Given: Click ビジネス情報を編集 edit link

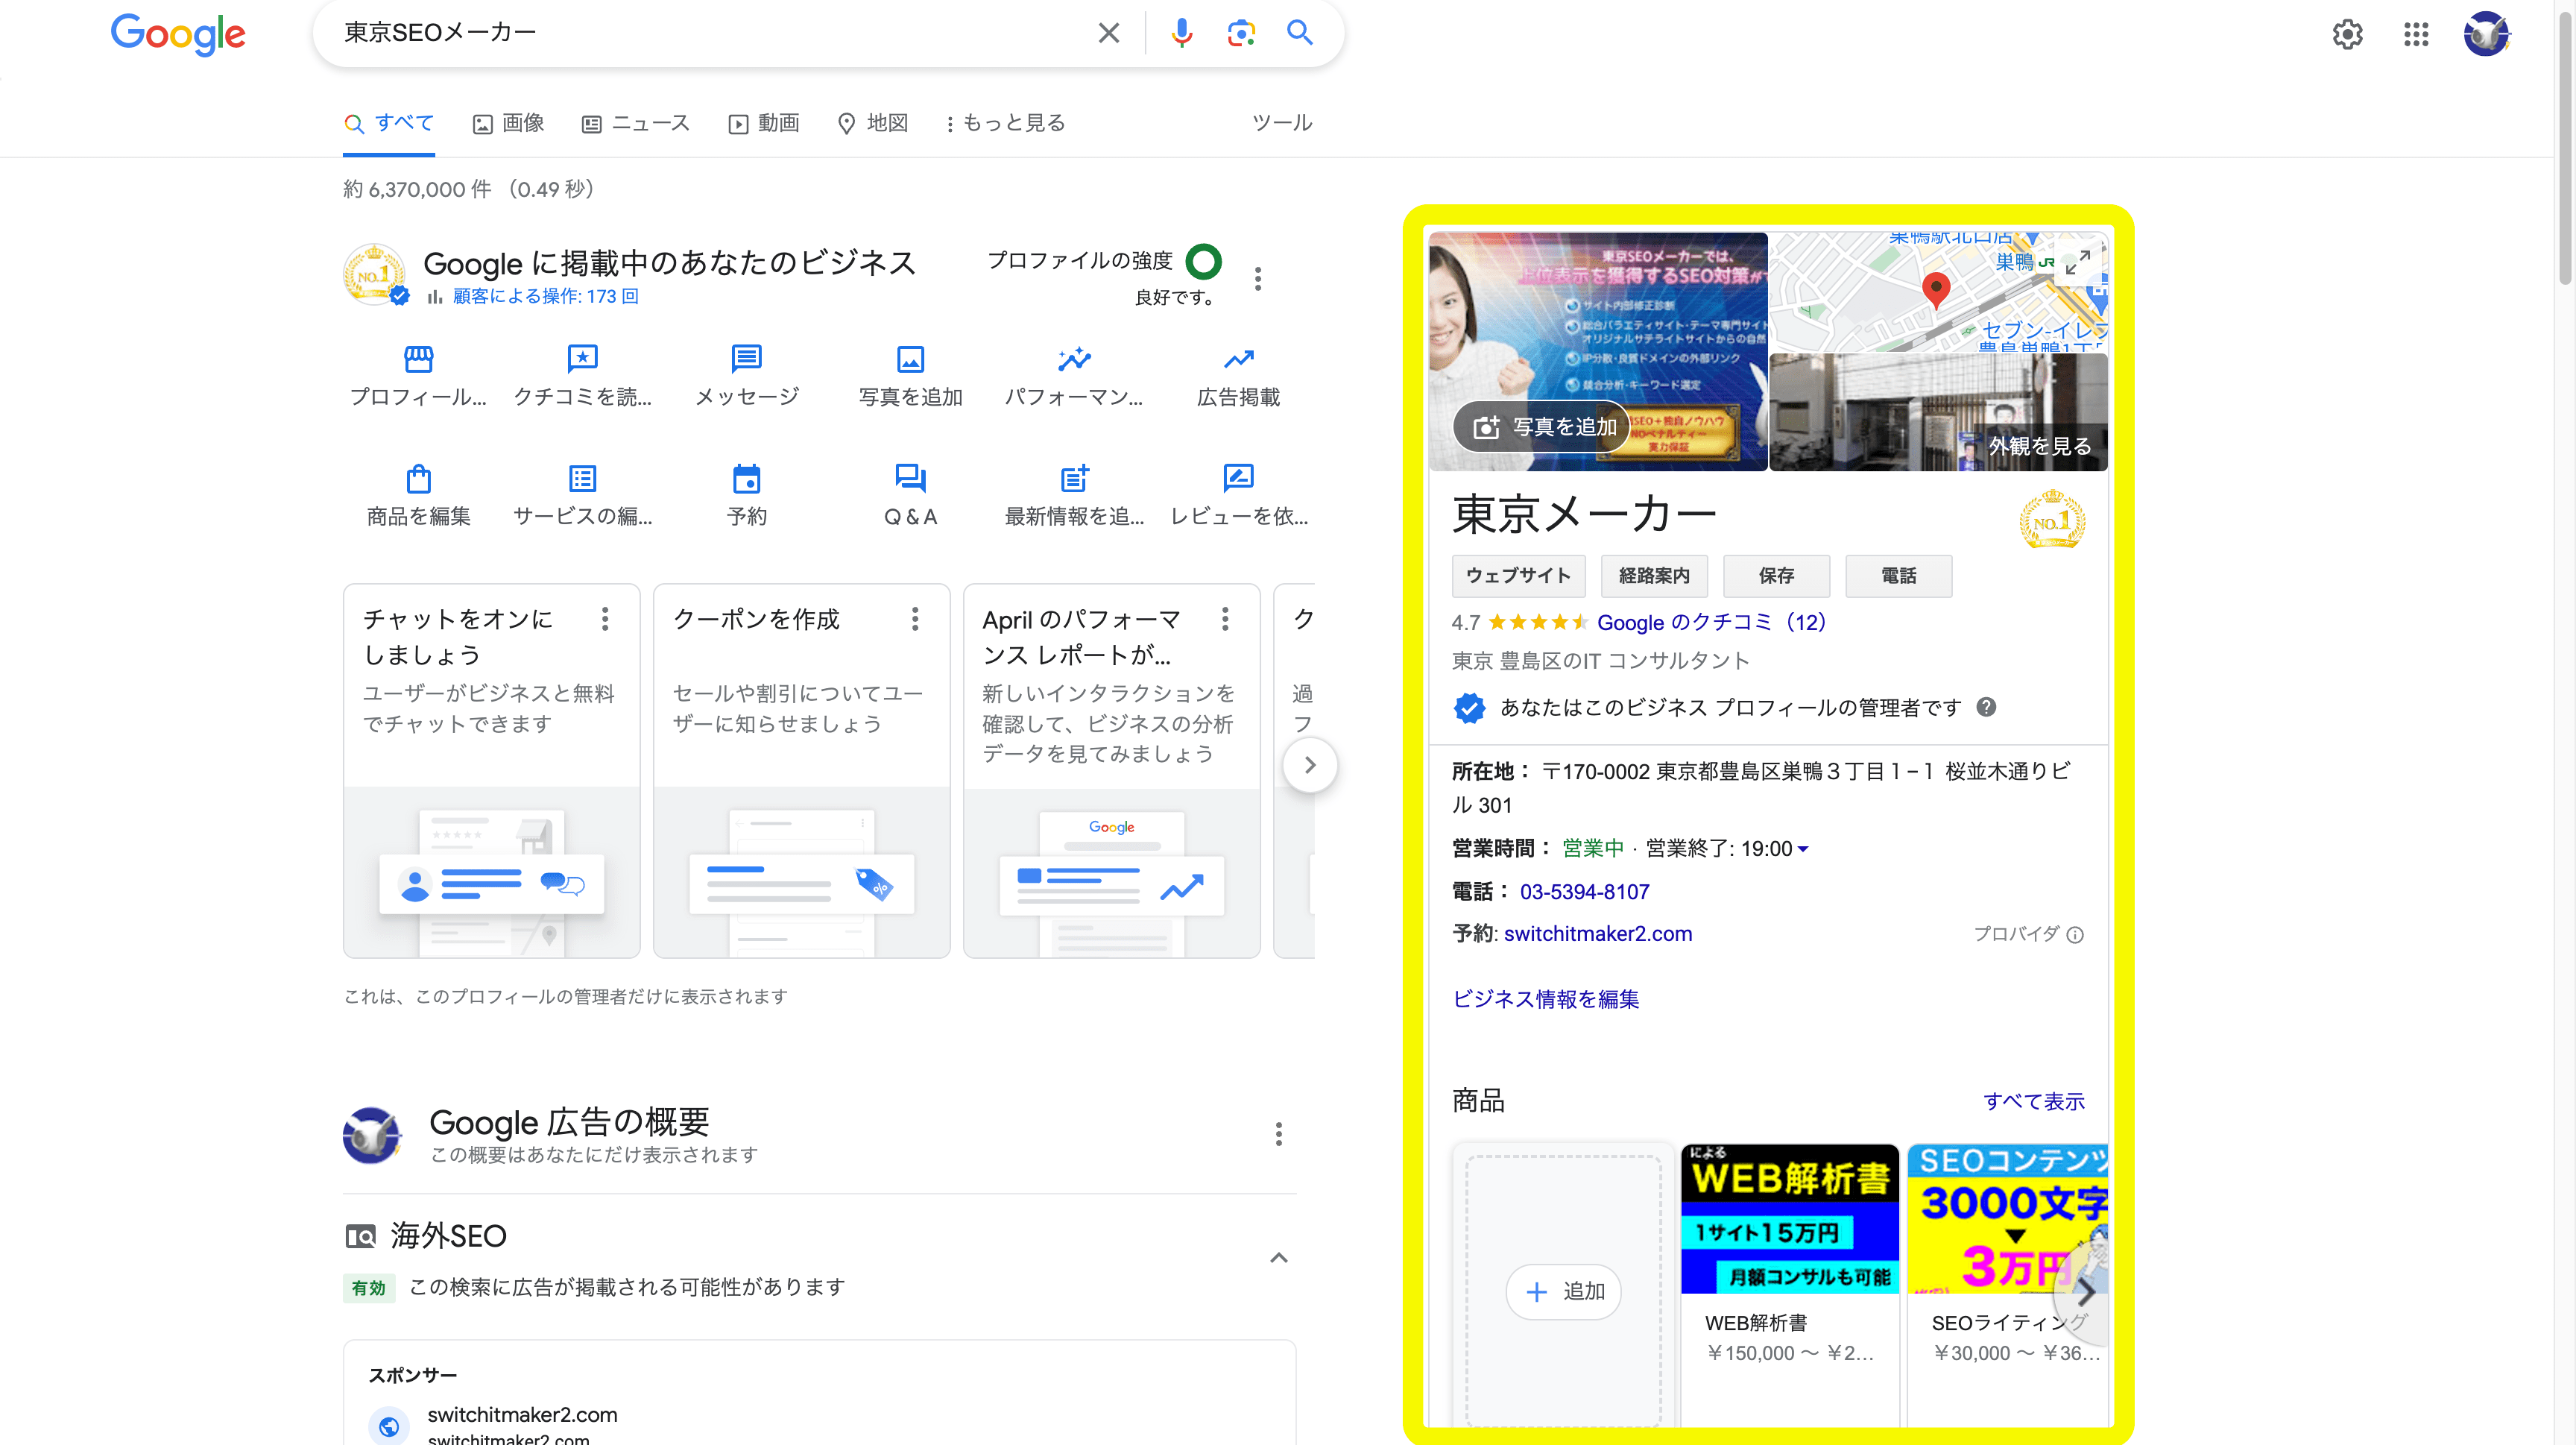Looking at the screenshot, I should point(1544,997).
